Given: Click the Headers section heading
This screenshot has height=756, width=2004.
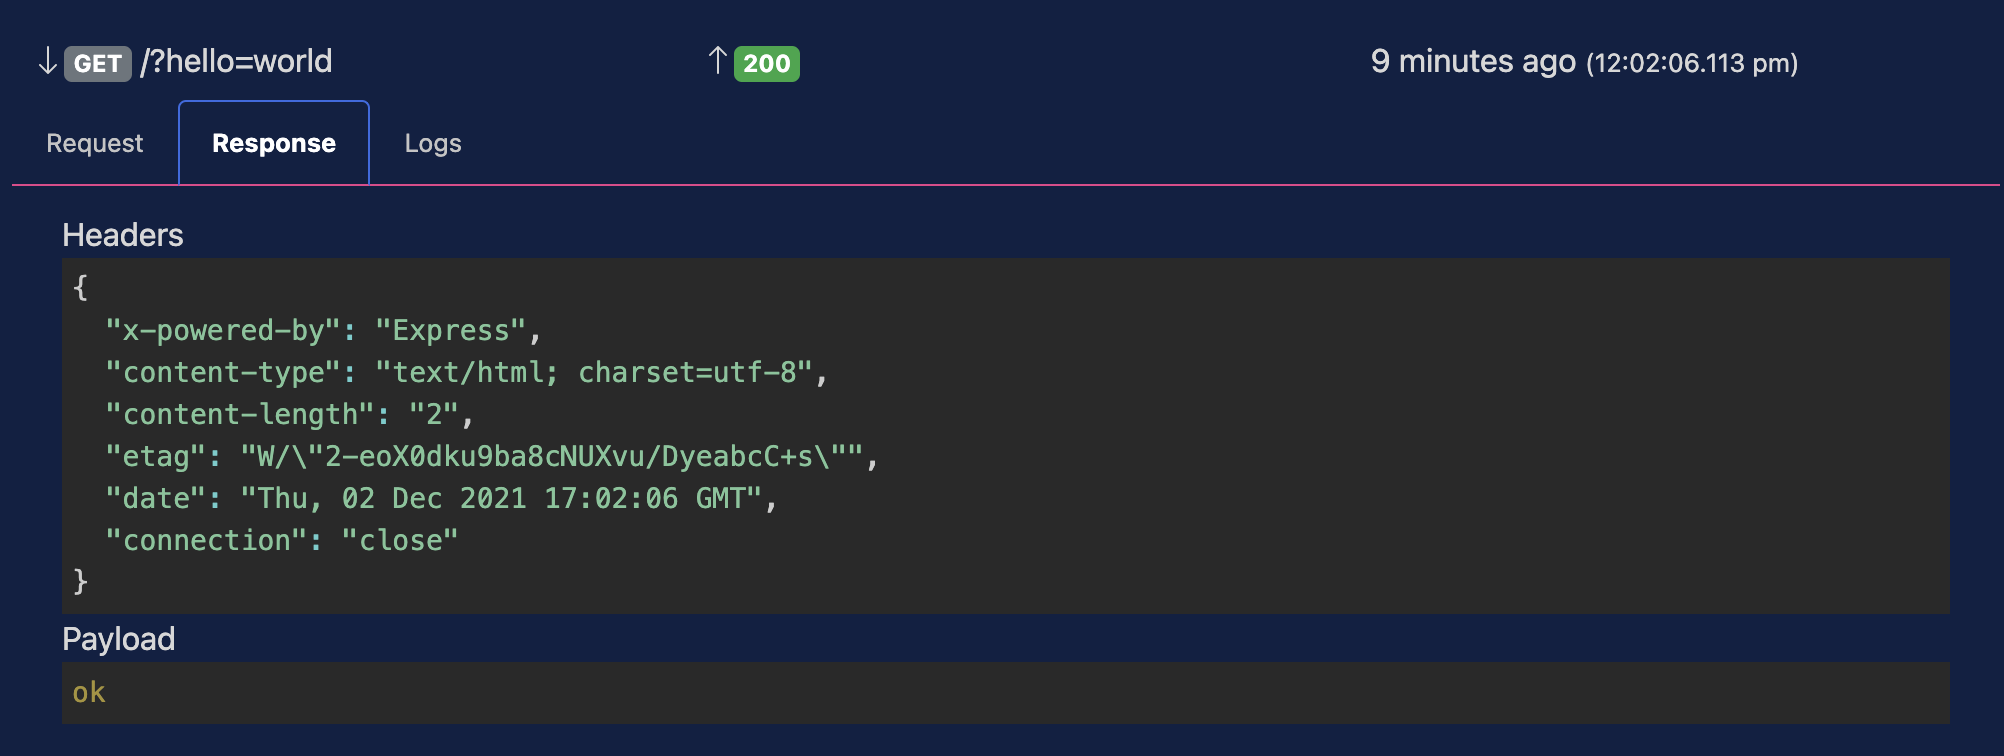Looking at the screenshot, I should click(123, 235).
